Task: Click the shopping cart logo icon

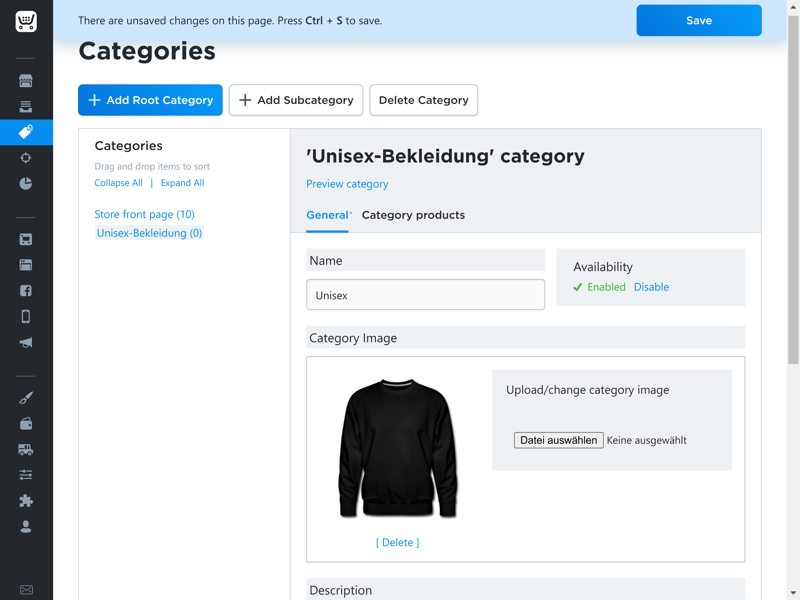Action: [x=26, y=21]
